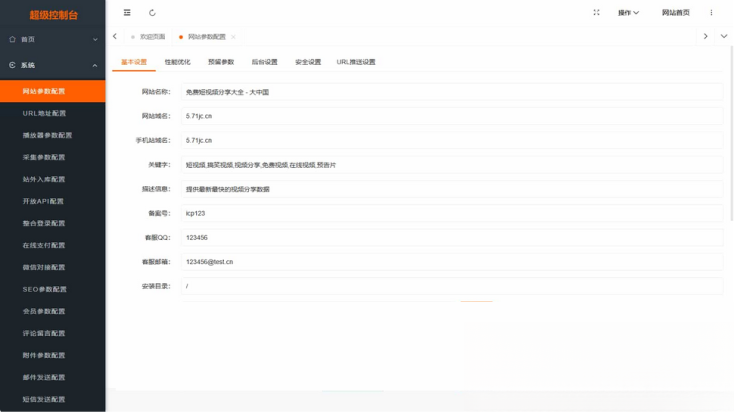746x412 pixels.
Task: Toggle the sidebar menu collapse icon
Action: [127, 13]
